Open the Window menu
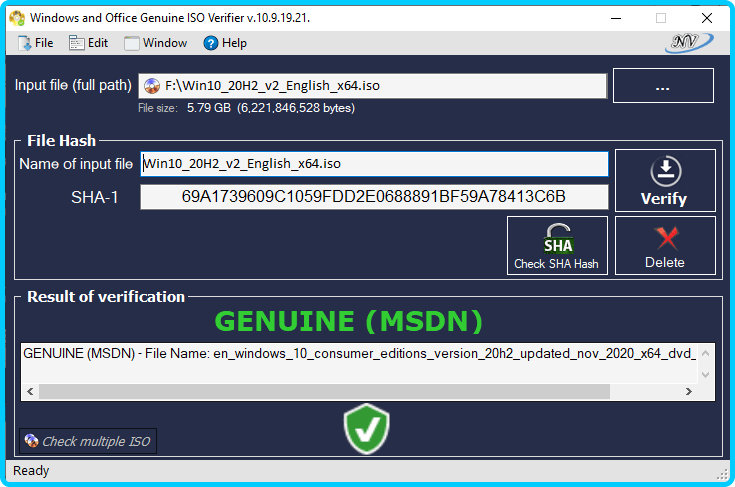The height and width of the screenshot is (487, 735). click(156, 43)
